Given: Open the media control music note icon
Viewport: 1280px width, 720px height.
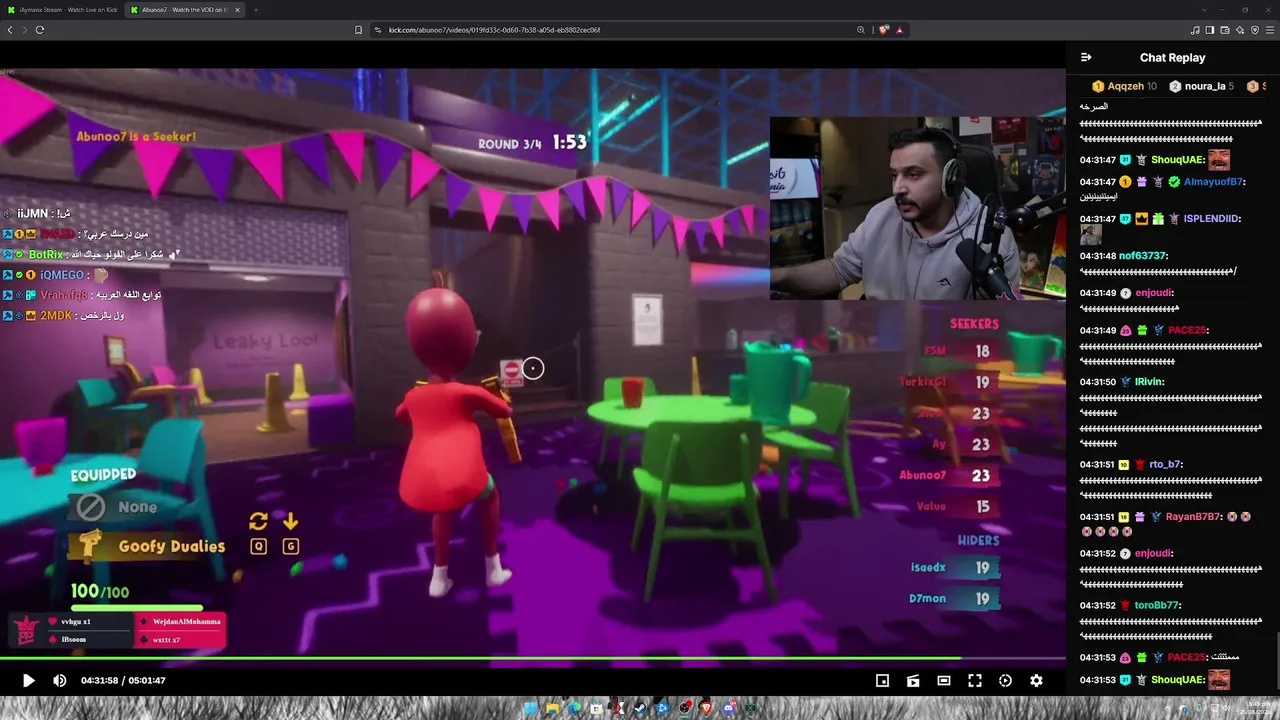Looking at the screenshot, I should click(1195, 30).
